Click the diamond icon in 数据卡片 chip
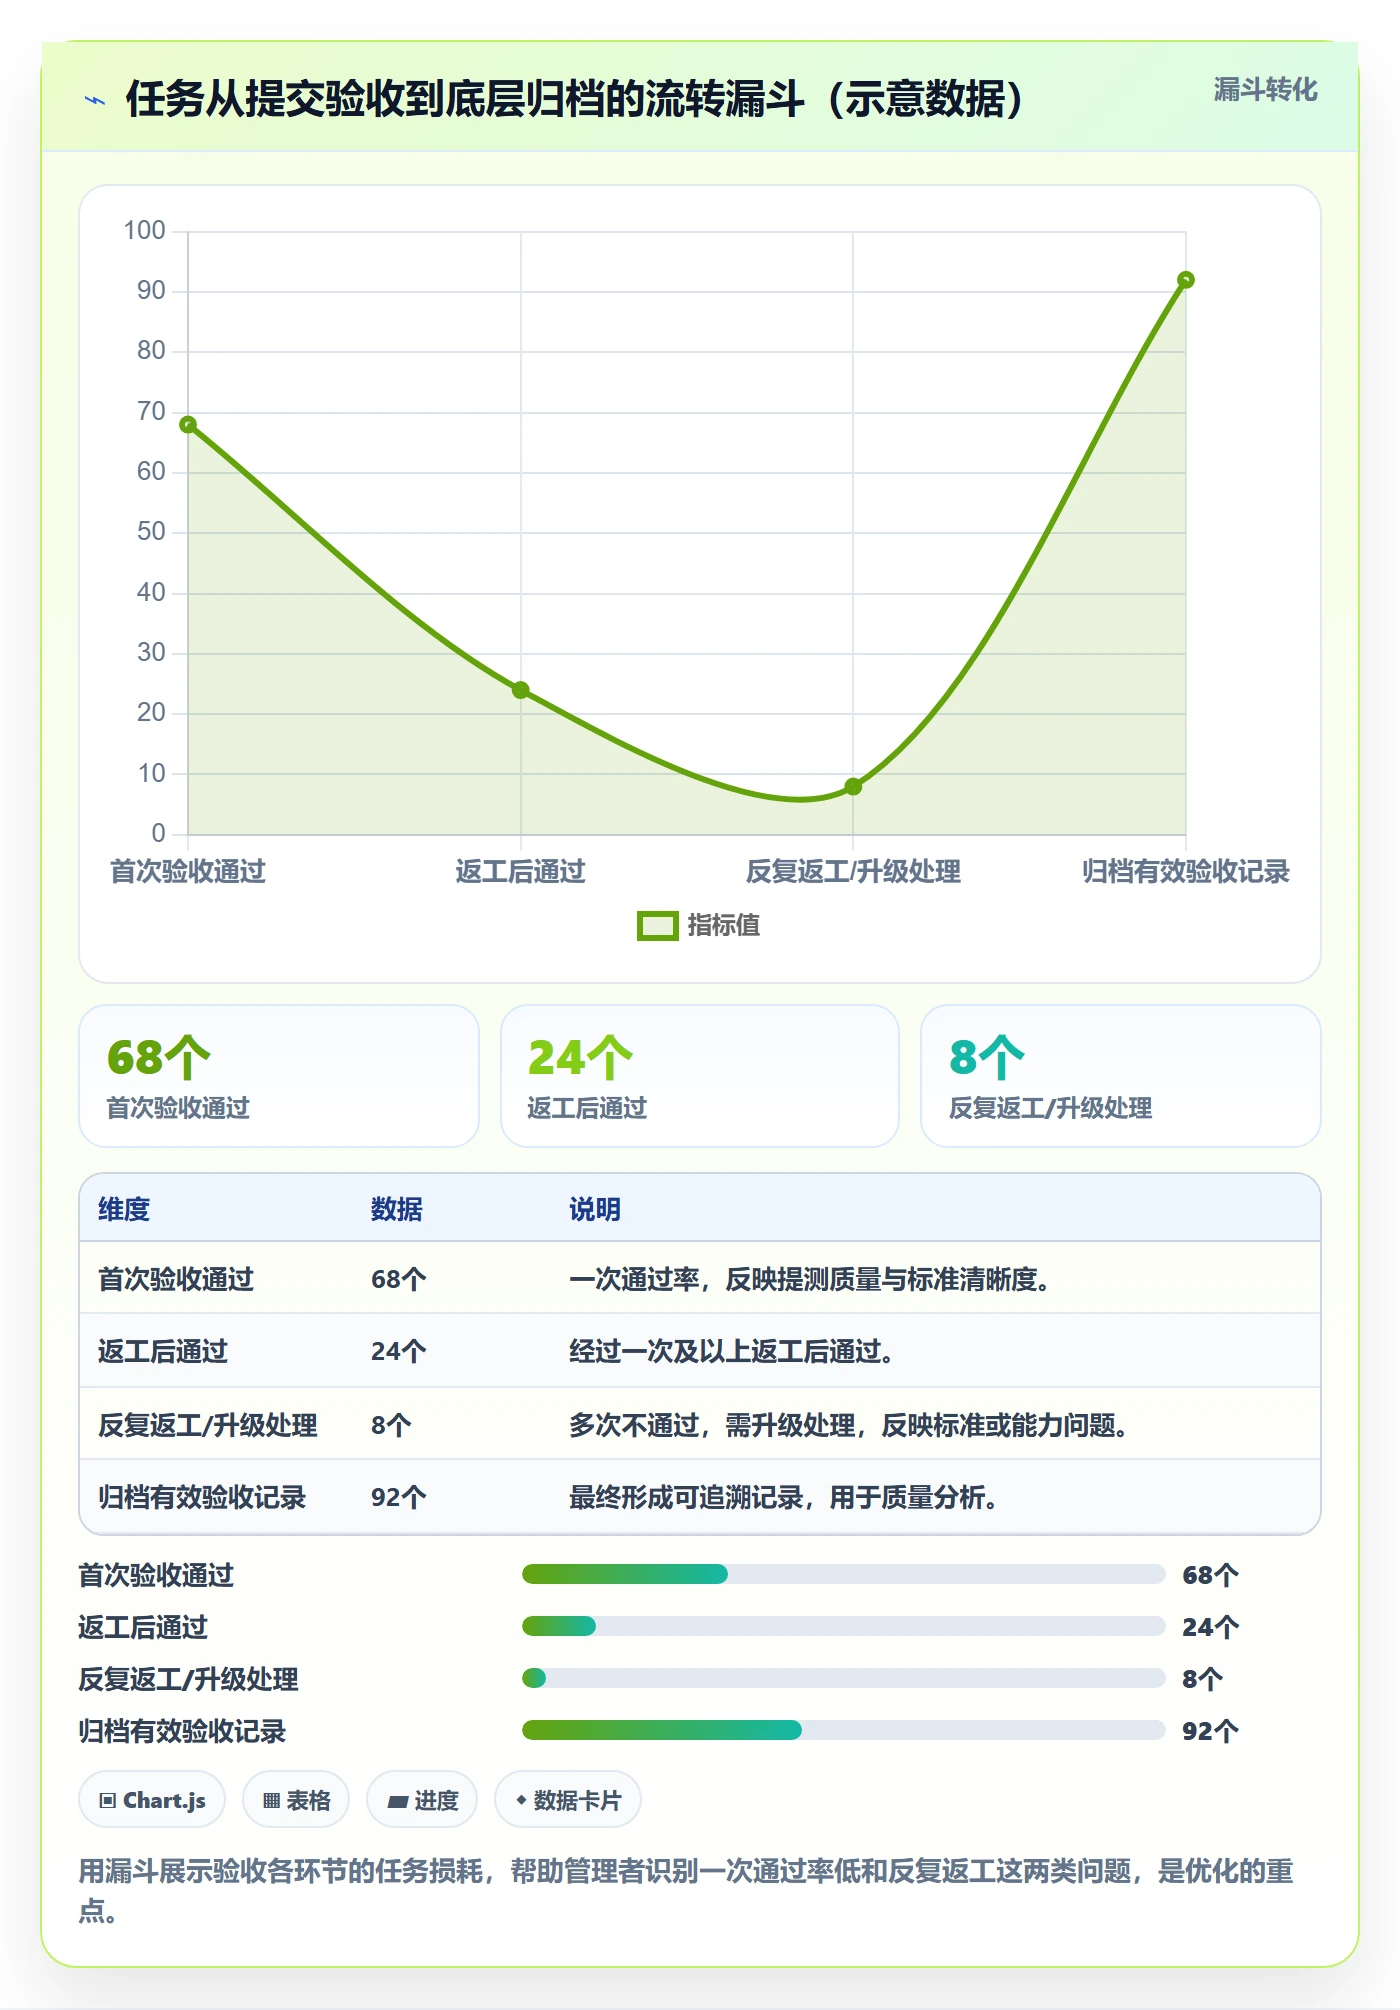The height and width of the screenshot is (2010, 1400). click(521, 1800)
